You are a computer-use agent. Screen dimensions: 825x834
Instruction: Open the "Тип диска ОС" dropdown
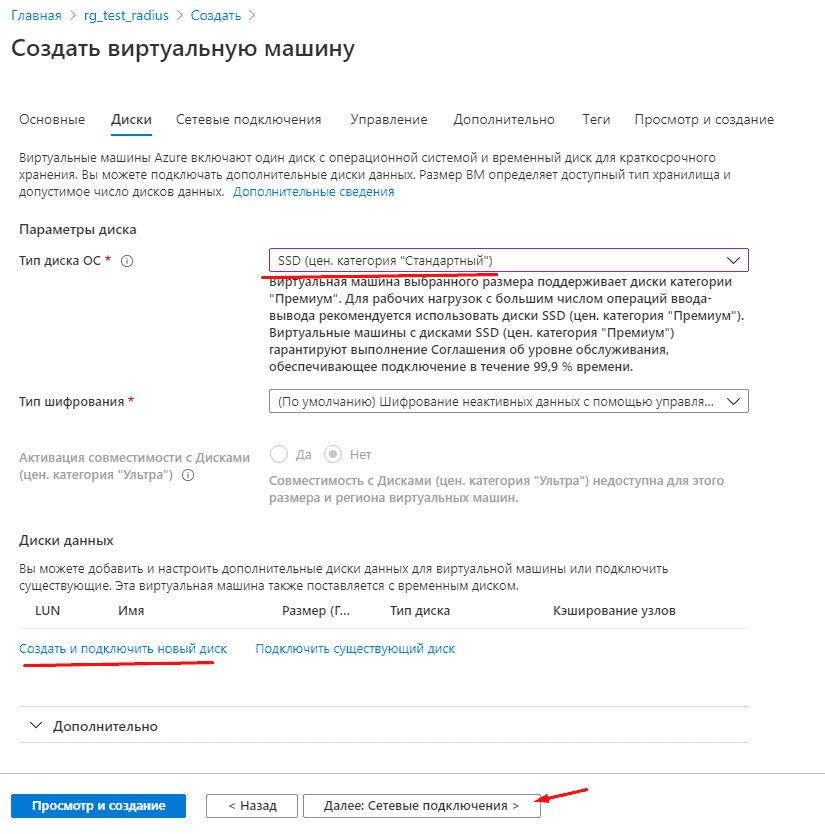point(508,260)
